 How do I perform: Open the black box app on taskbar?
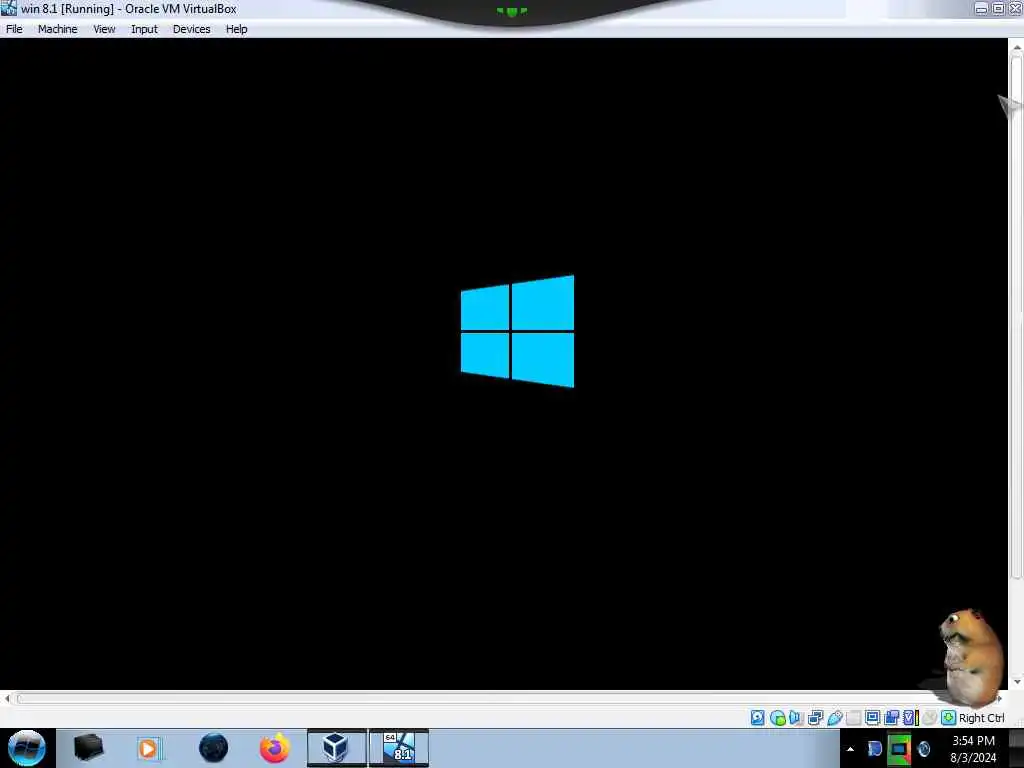pyautogui.click(x=88, y=748)
